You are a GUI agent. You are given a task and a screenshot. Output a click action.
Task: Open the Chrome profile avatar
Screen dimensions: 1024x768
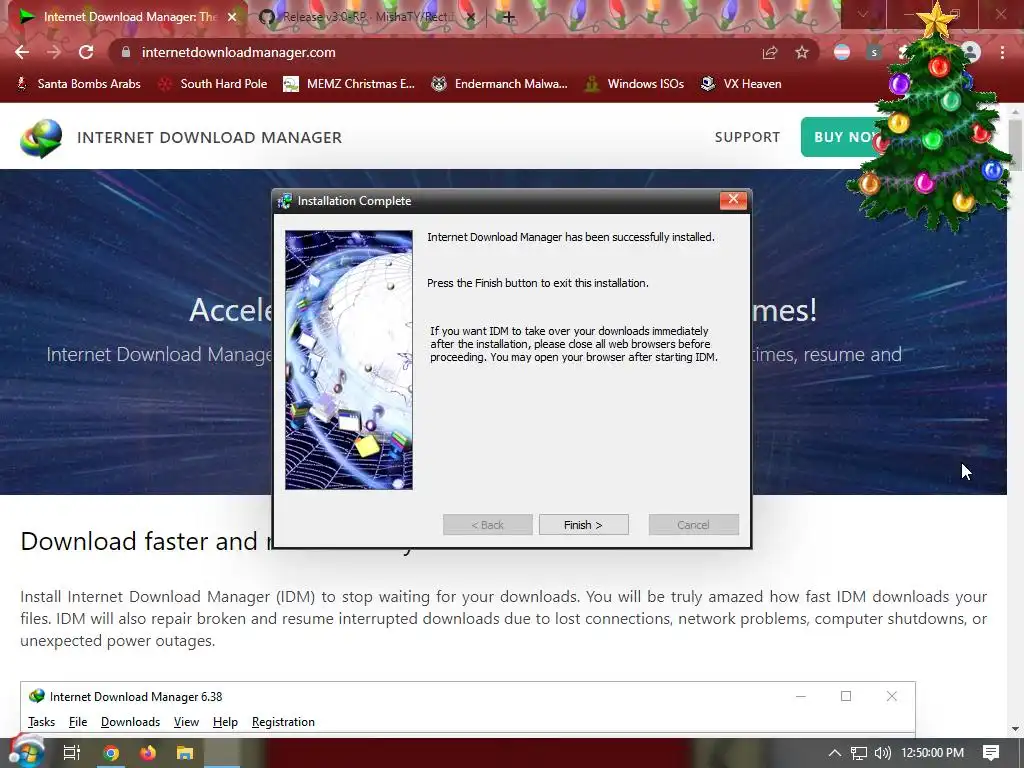point(971,52)
